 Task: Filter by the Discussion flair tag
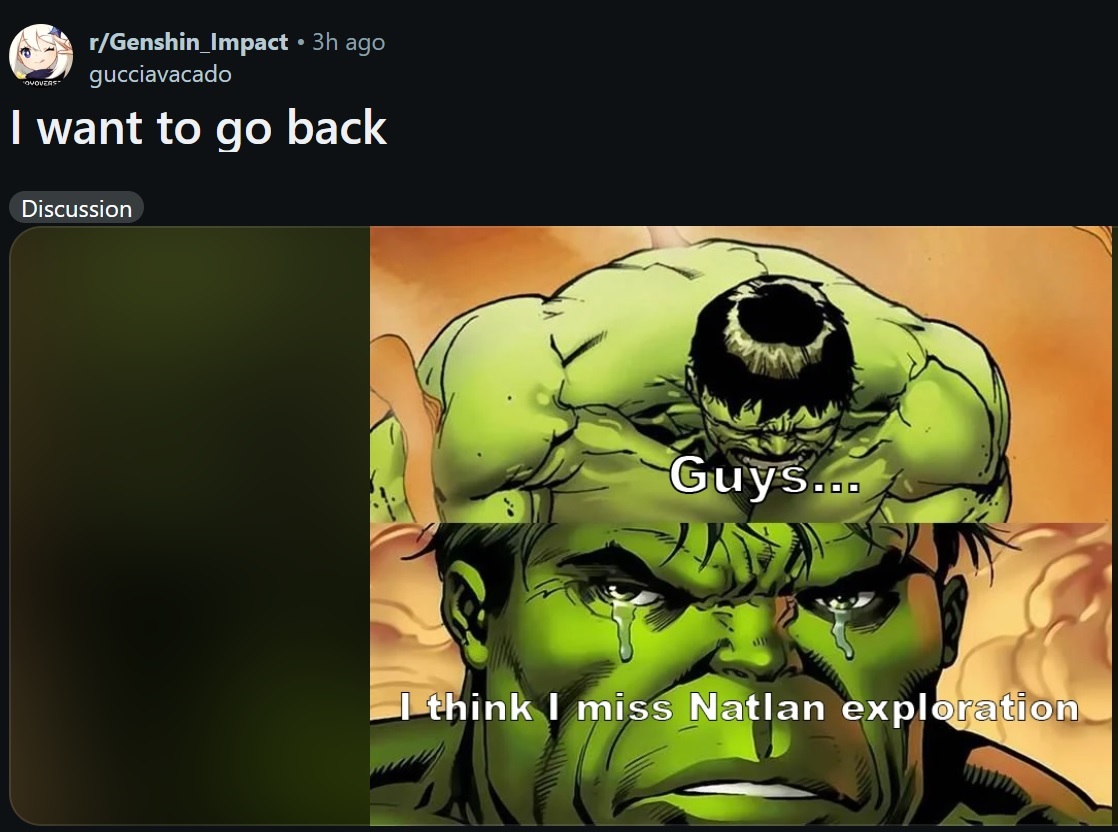click(x=76, y=208)
